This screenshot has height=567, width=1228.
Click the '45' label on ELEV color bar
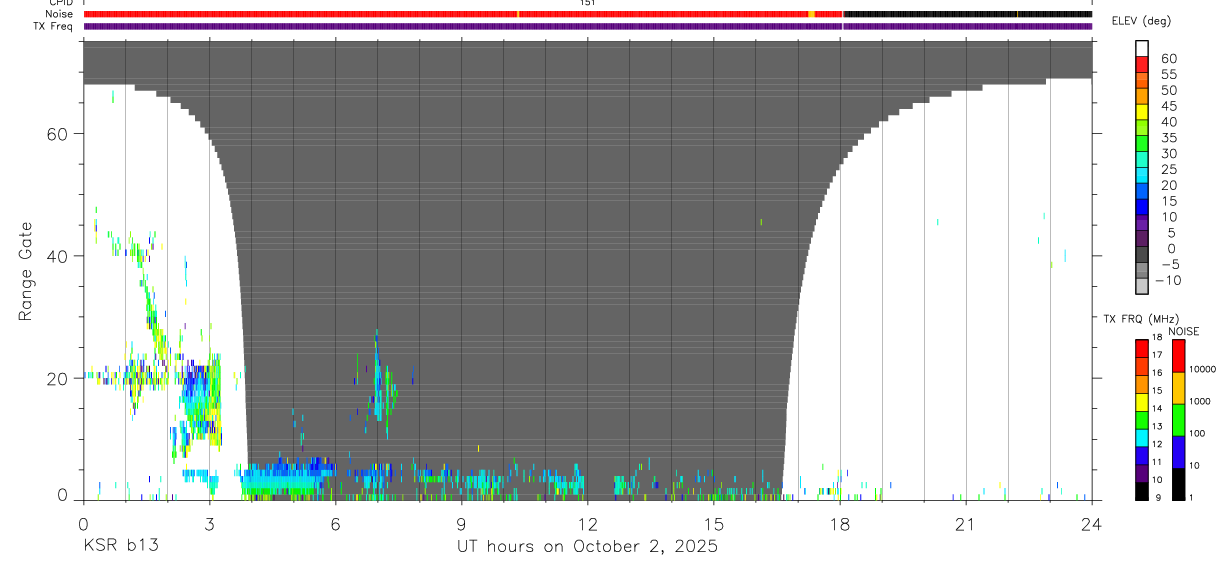pyautogui.click(x=1168, y=107)
